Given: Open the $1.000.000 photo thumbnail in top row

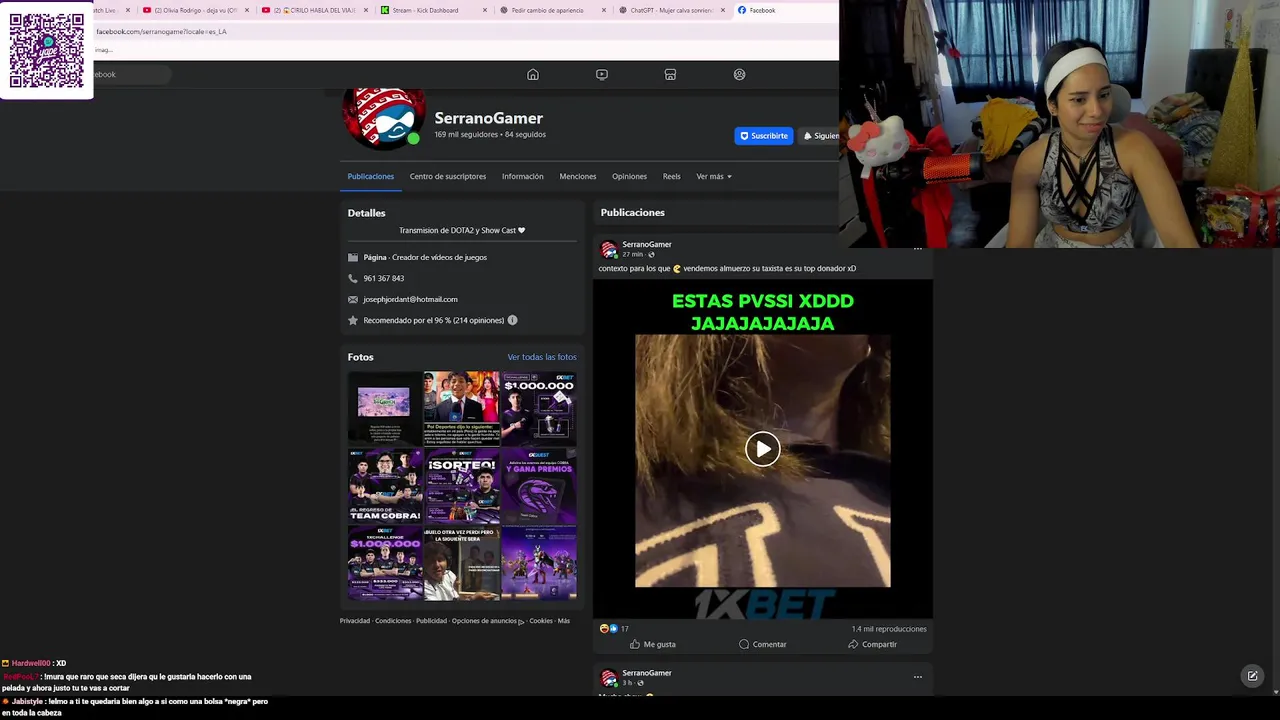Looking at the screenshot, I should pyautogui.click(x=539, y=408).
